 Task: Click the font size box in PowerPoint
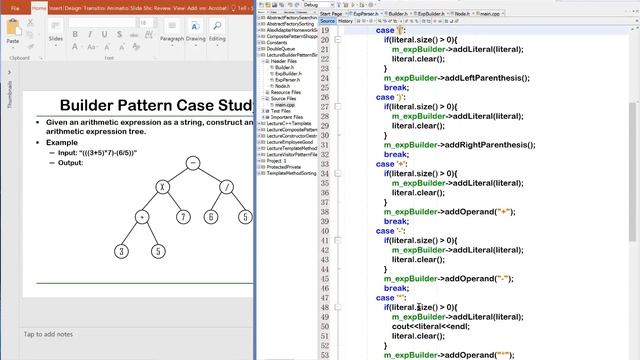[x=146, y=23]
